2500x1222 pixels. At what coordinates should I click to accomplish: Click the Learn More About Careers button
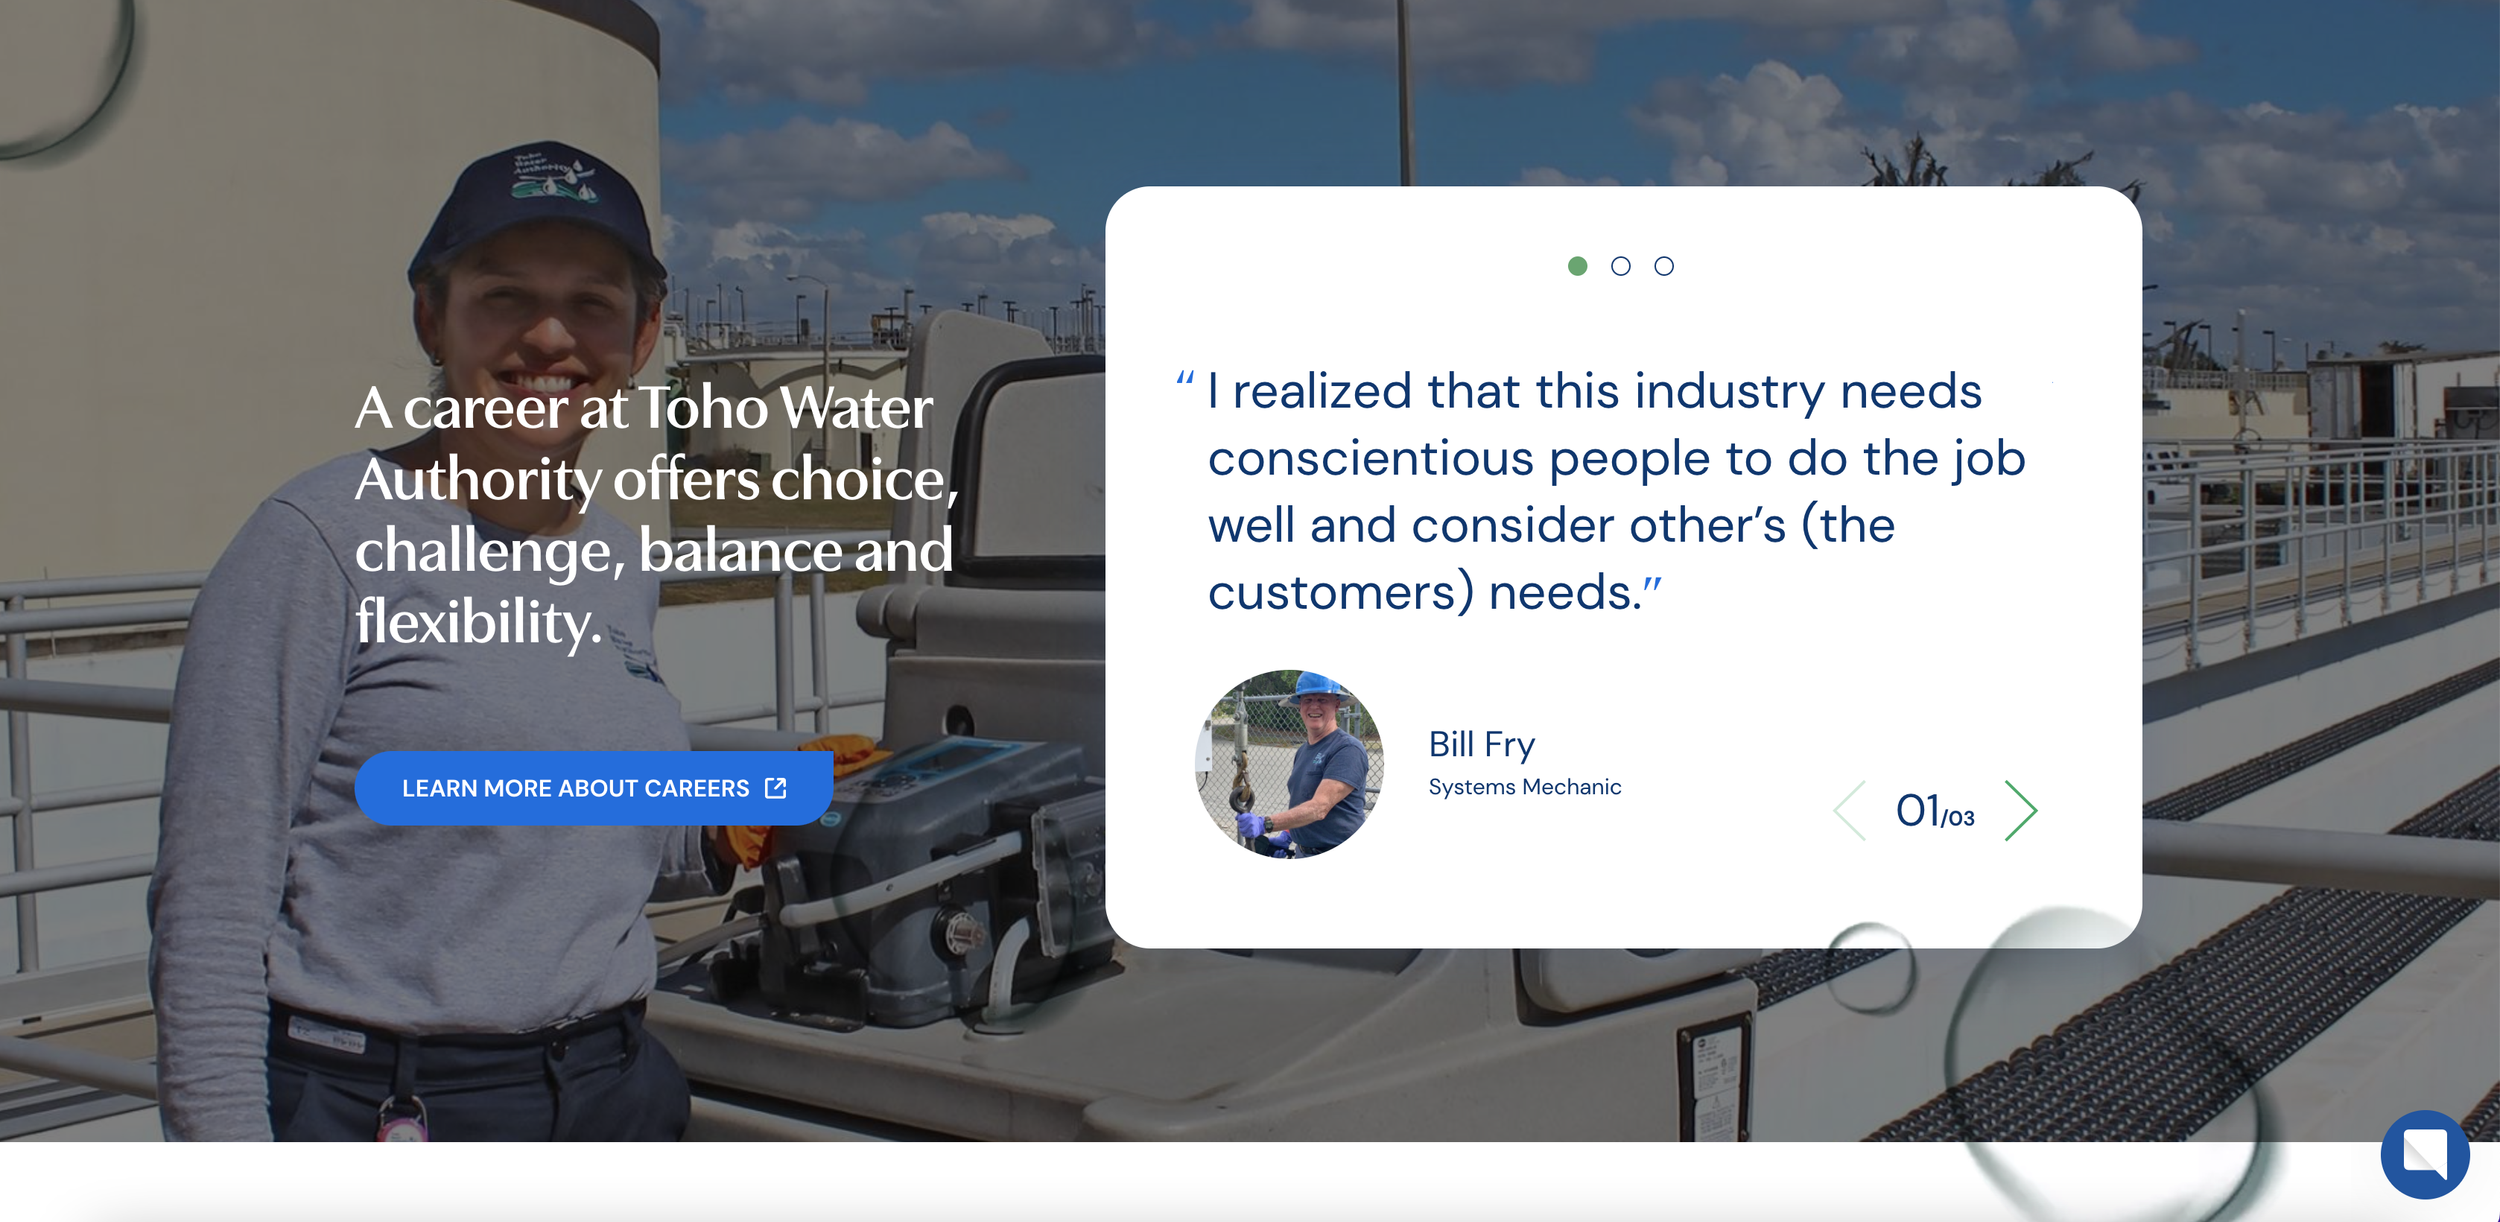(593, 788)
